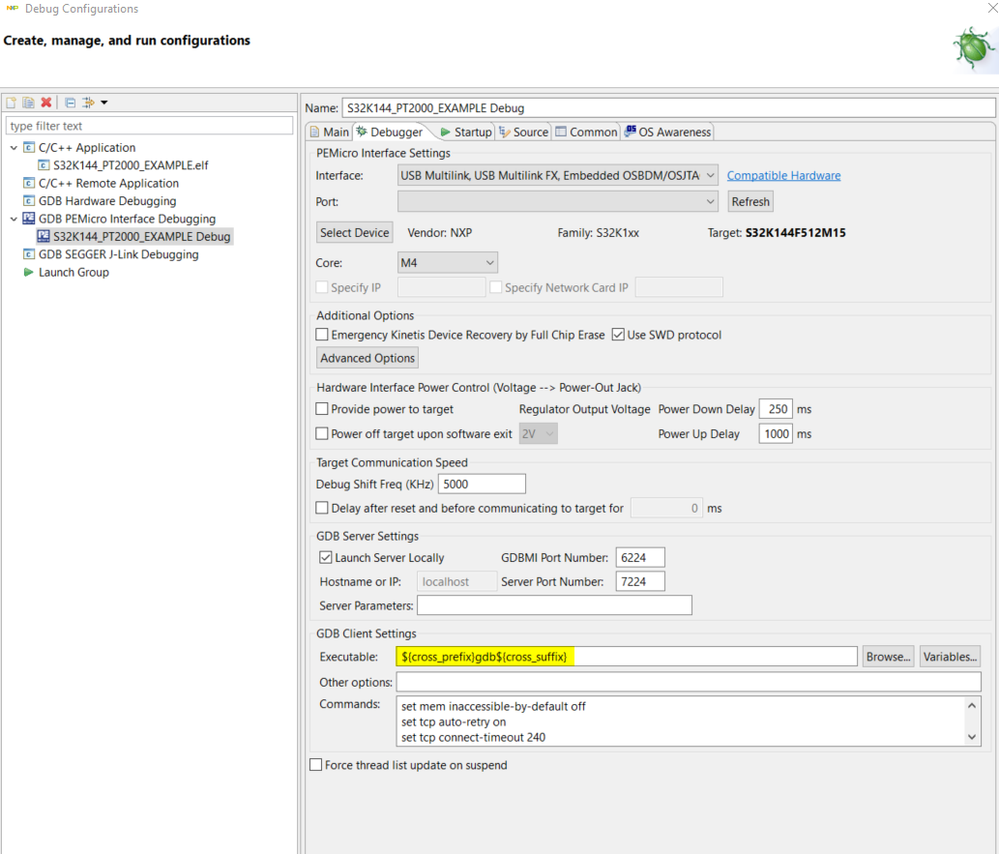This screenshot has width=999, height=854.
Task: Click the Server Port Number field
Action: click(640, 581)
